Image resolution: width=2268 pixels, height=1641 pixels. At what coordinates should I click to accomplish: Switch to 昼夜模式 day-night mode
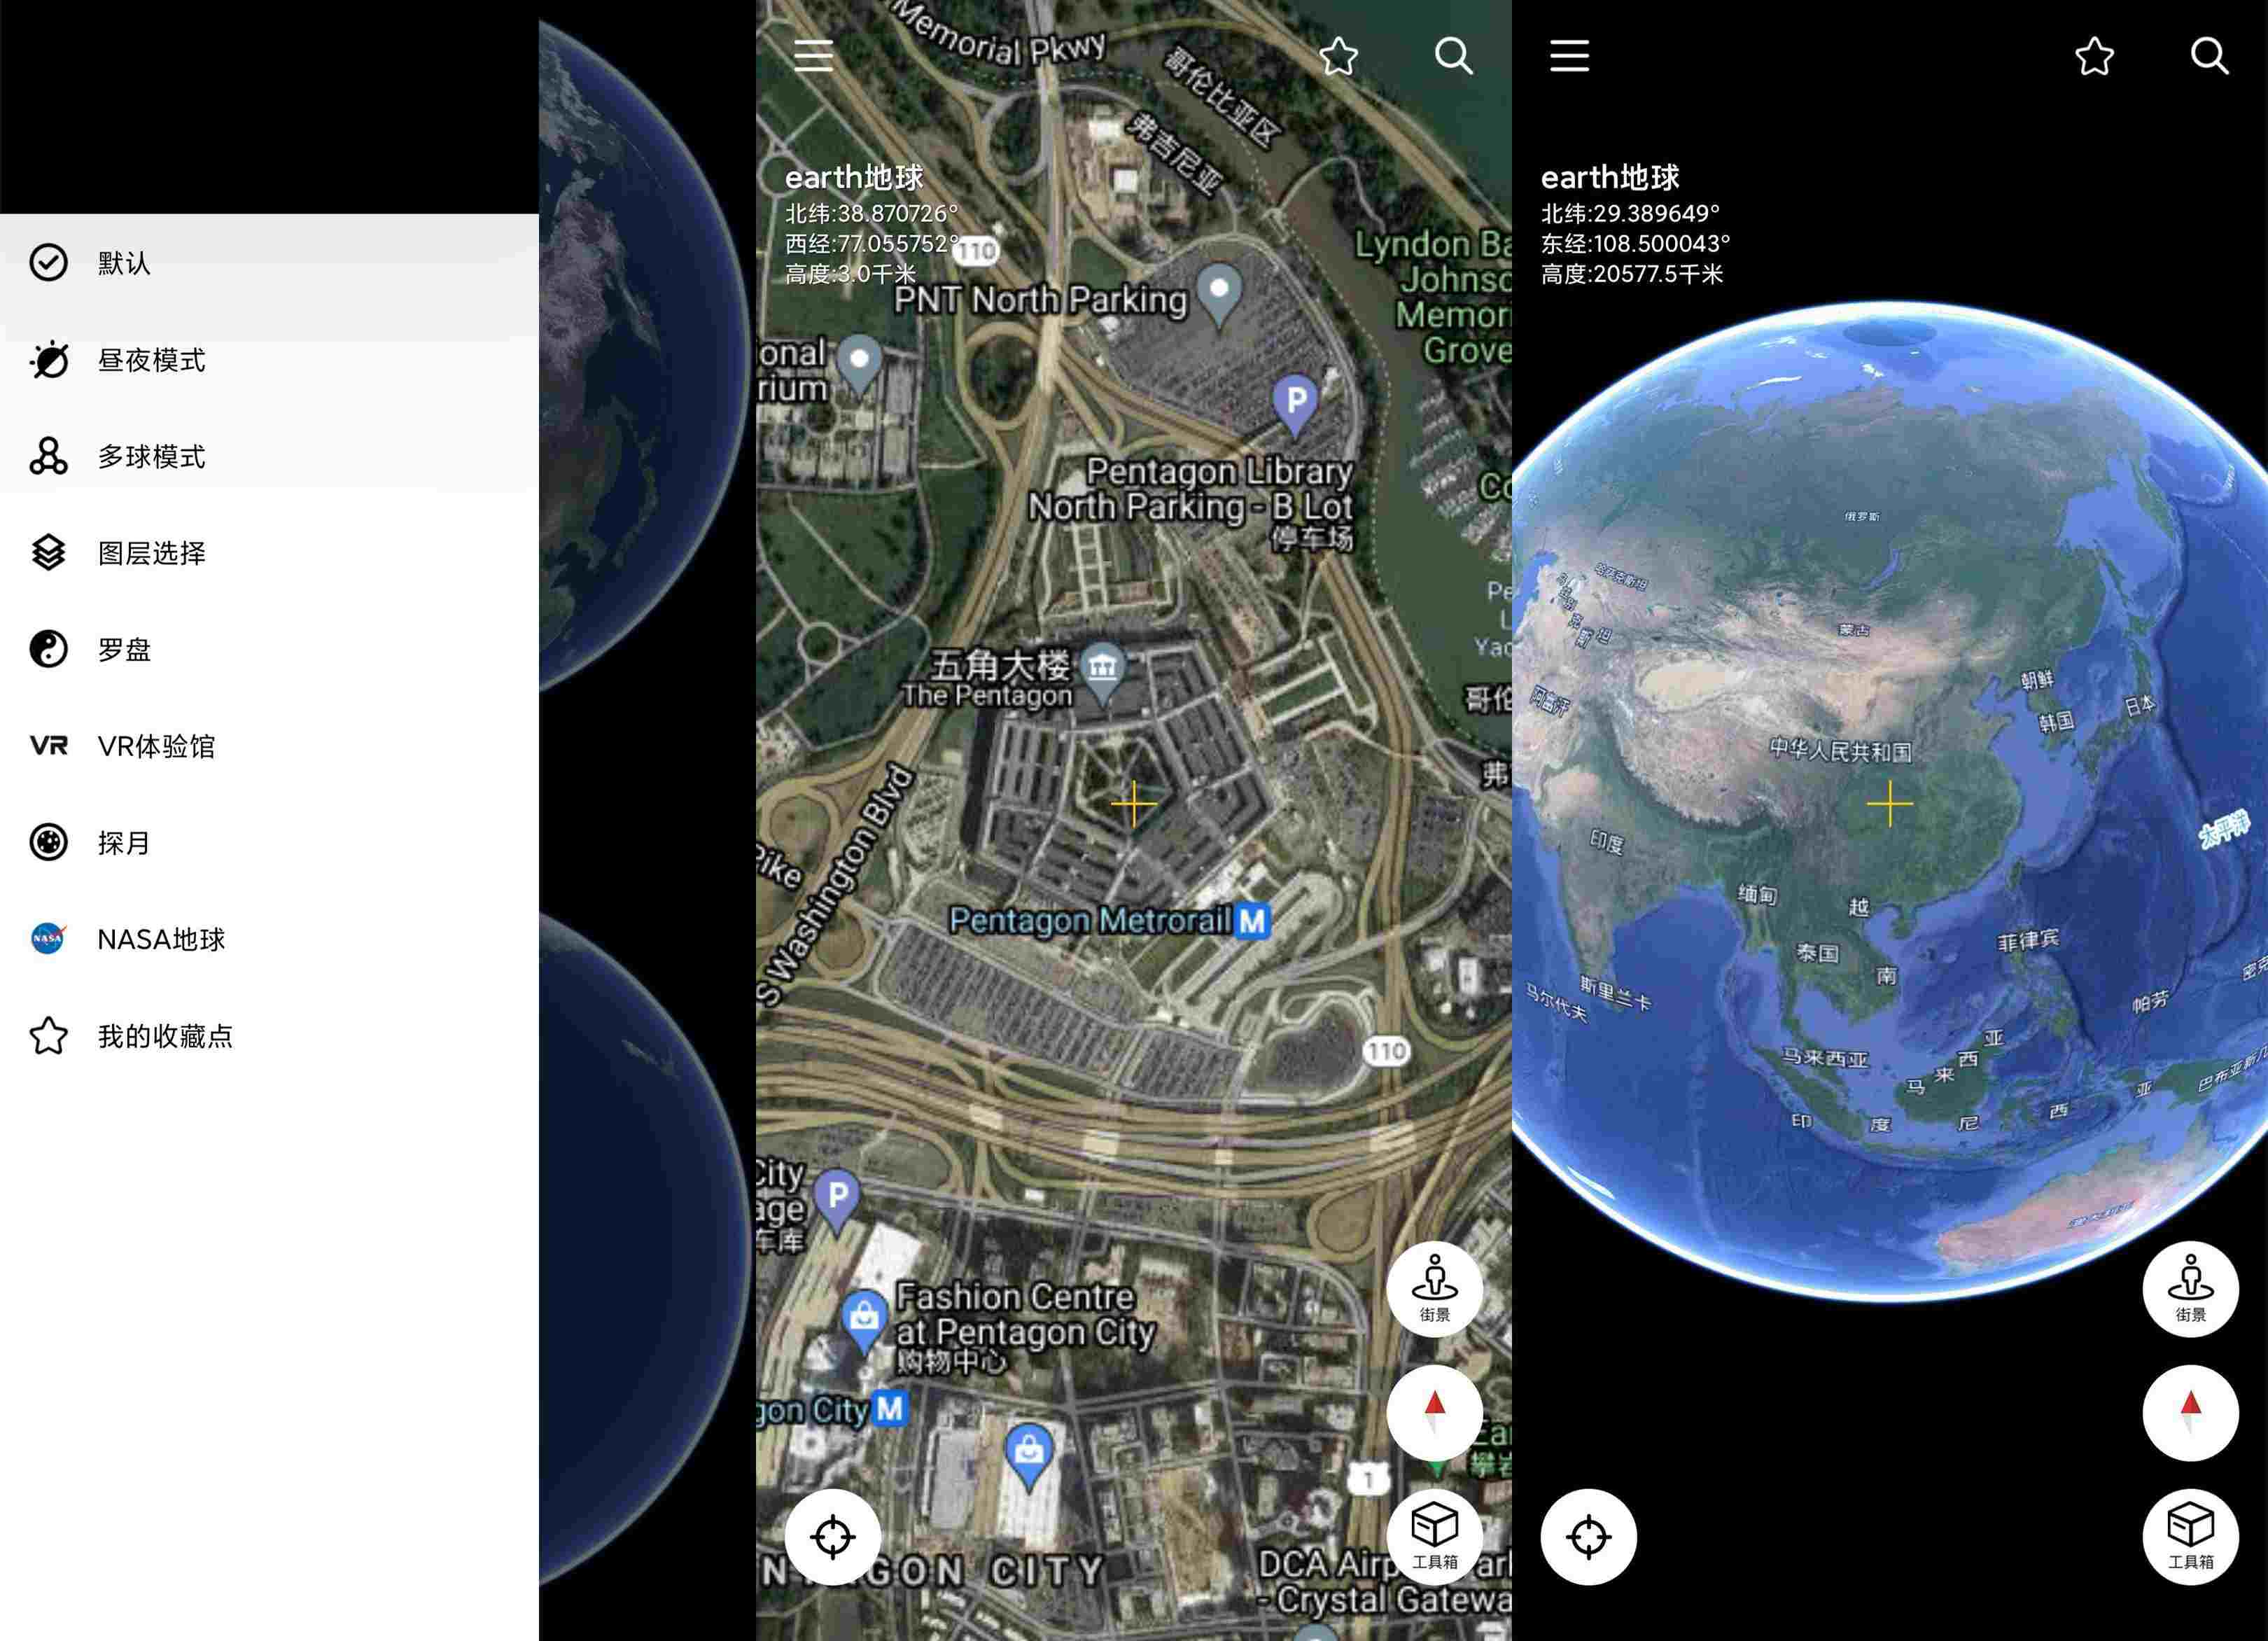[x=269, y=360]
